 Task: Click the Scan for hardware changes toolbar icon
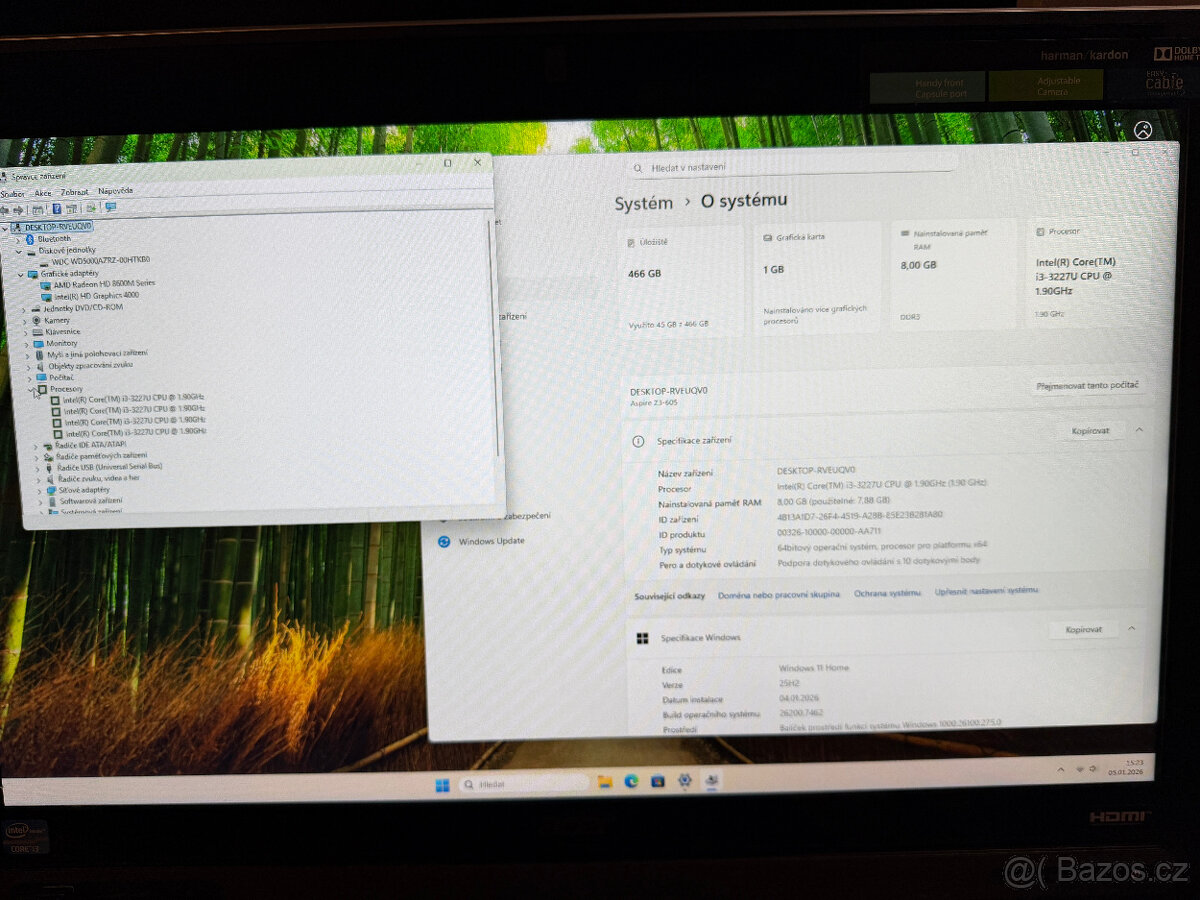coord(92,208)
